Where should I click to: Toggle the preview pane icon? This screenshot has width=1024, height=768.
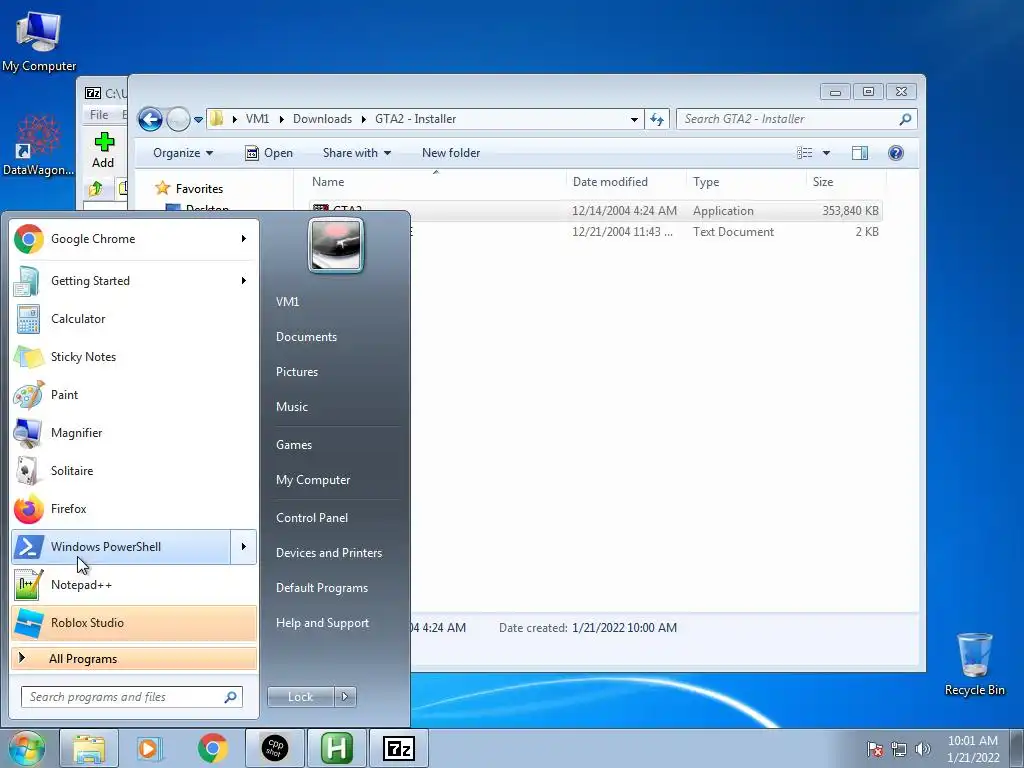[x=860, y=153]
